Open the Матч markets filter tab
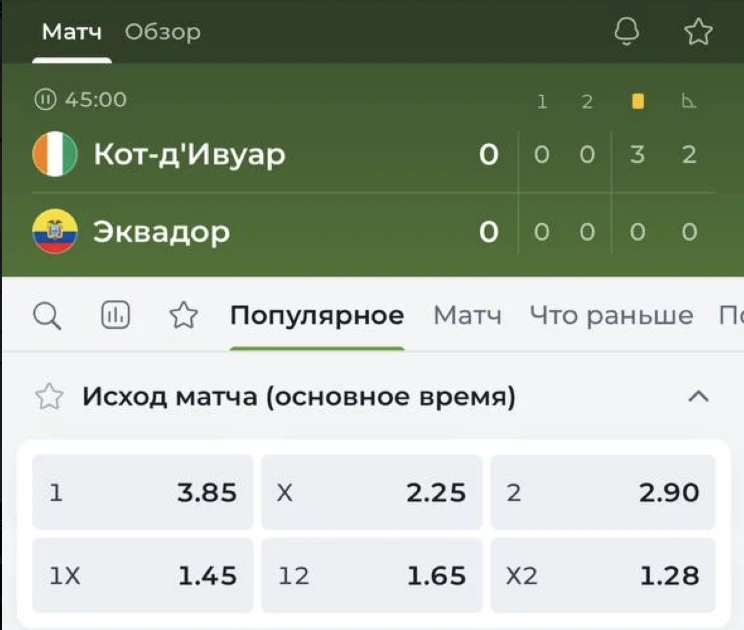 (x=467, y=315)
